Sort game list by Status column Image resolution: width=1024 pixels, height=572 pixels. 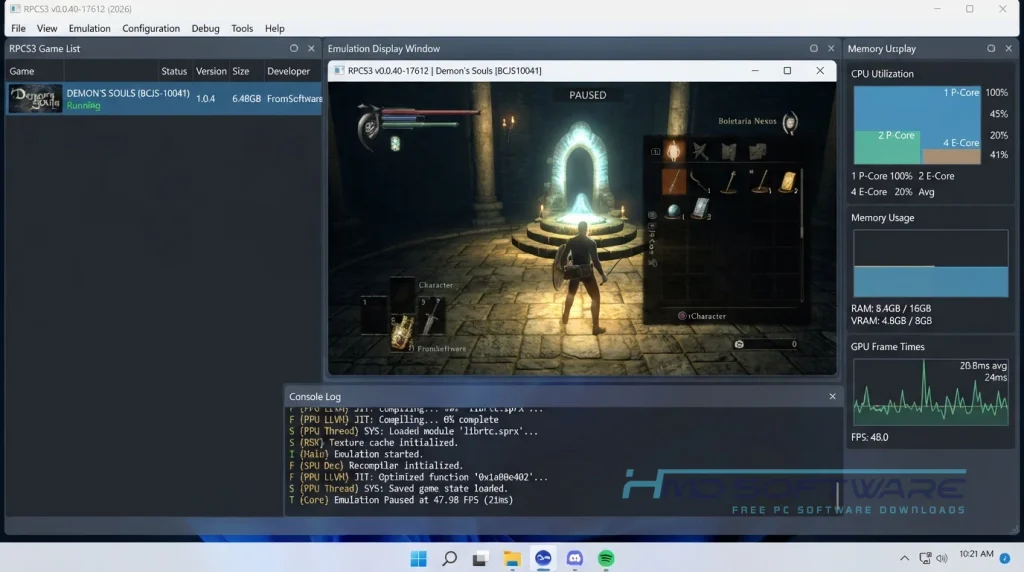pos(174,71)
